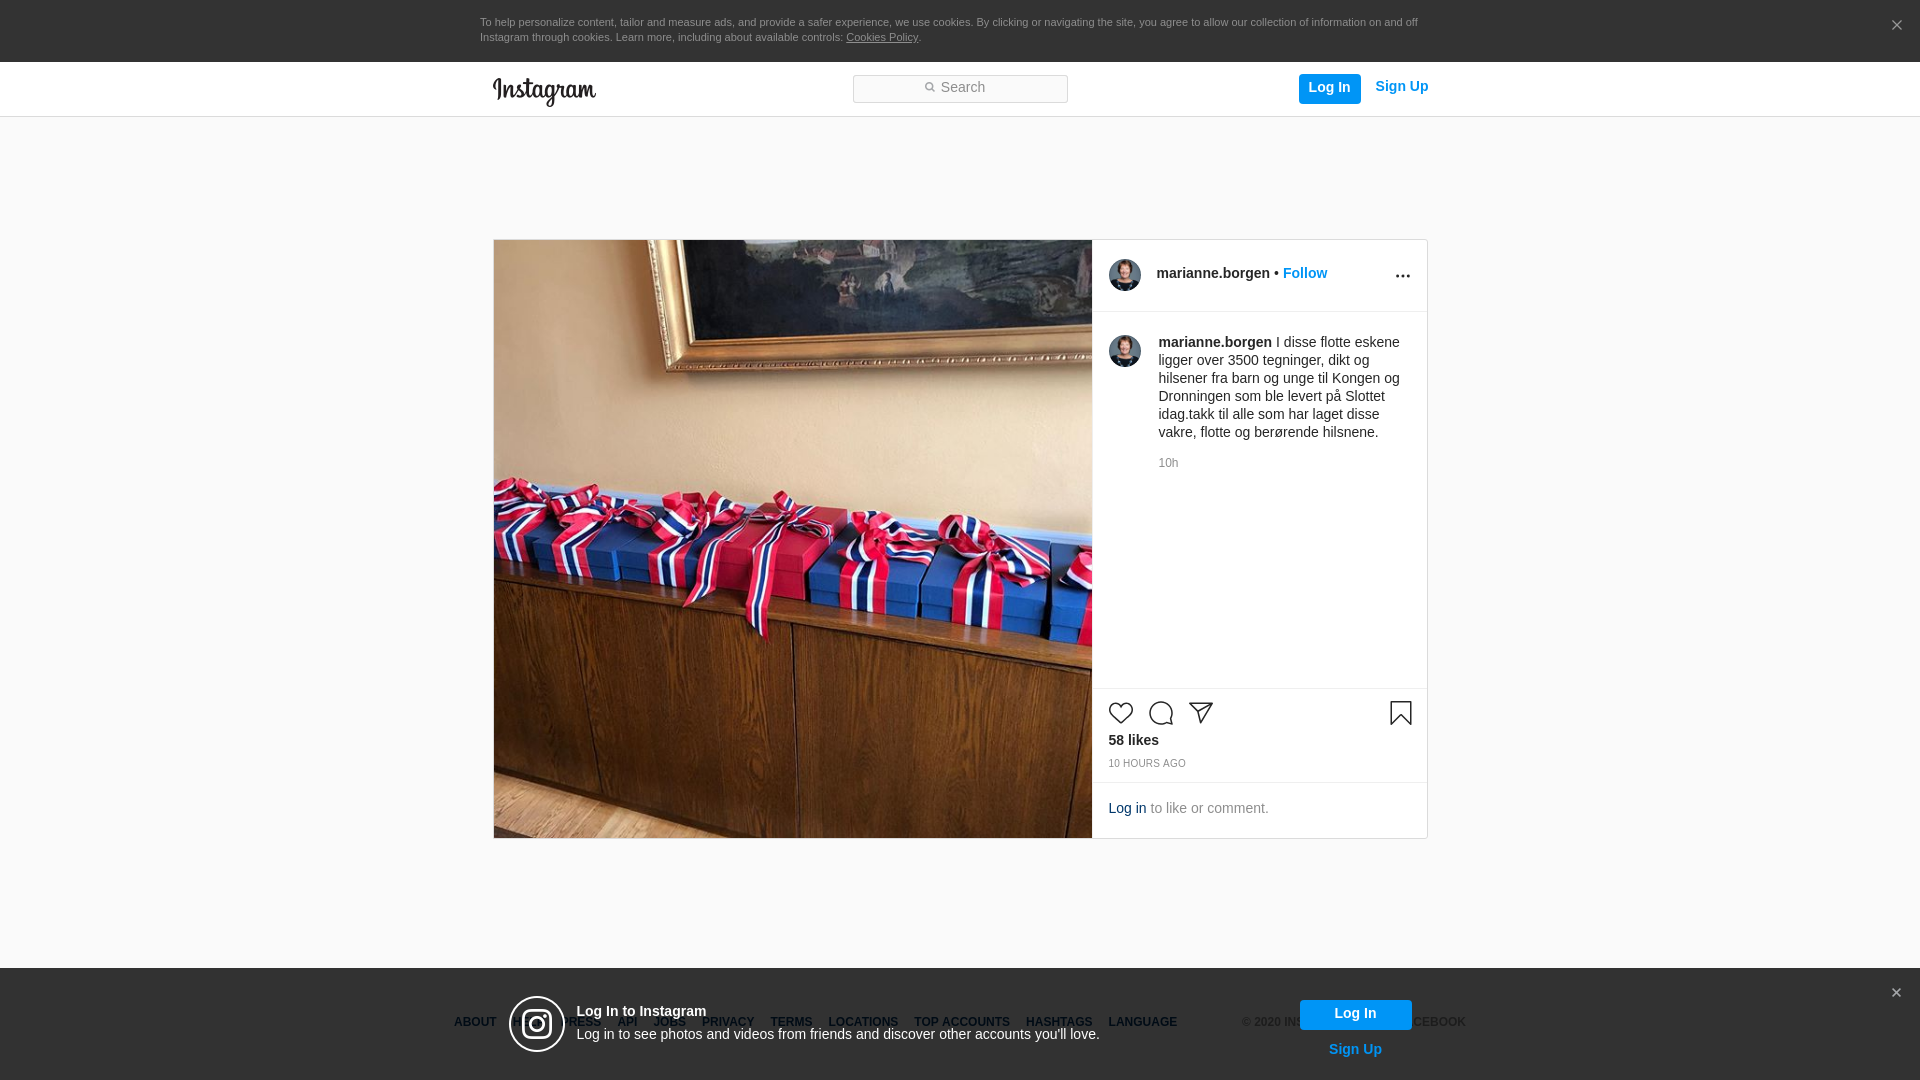Screen dimensions: 1920x1080
Task: Open the LANGUAGE selector in footer
Action: coord(1142,1022)
